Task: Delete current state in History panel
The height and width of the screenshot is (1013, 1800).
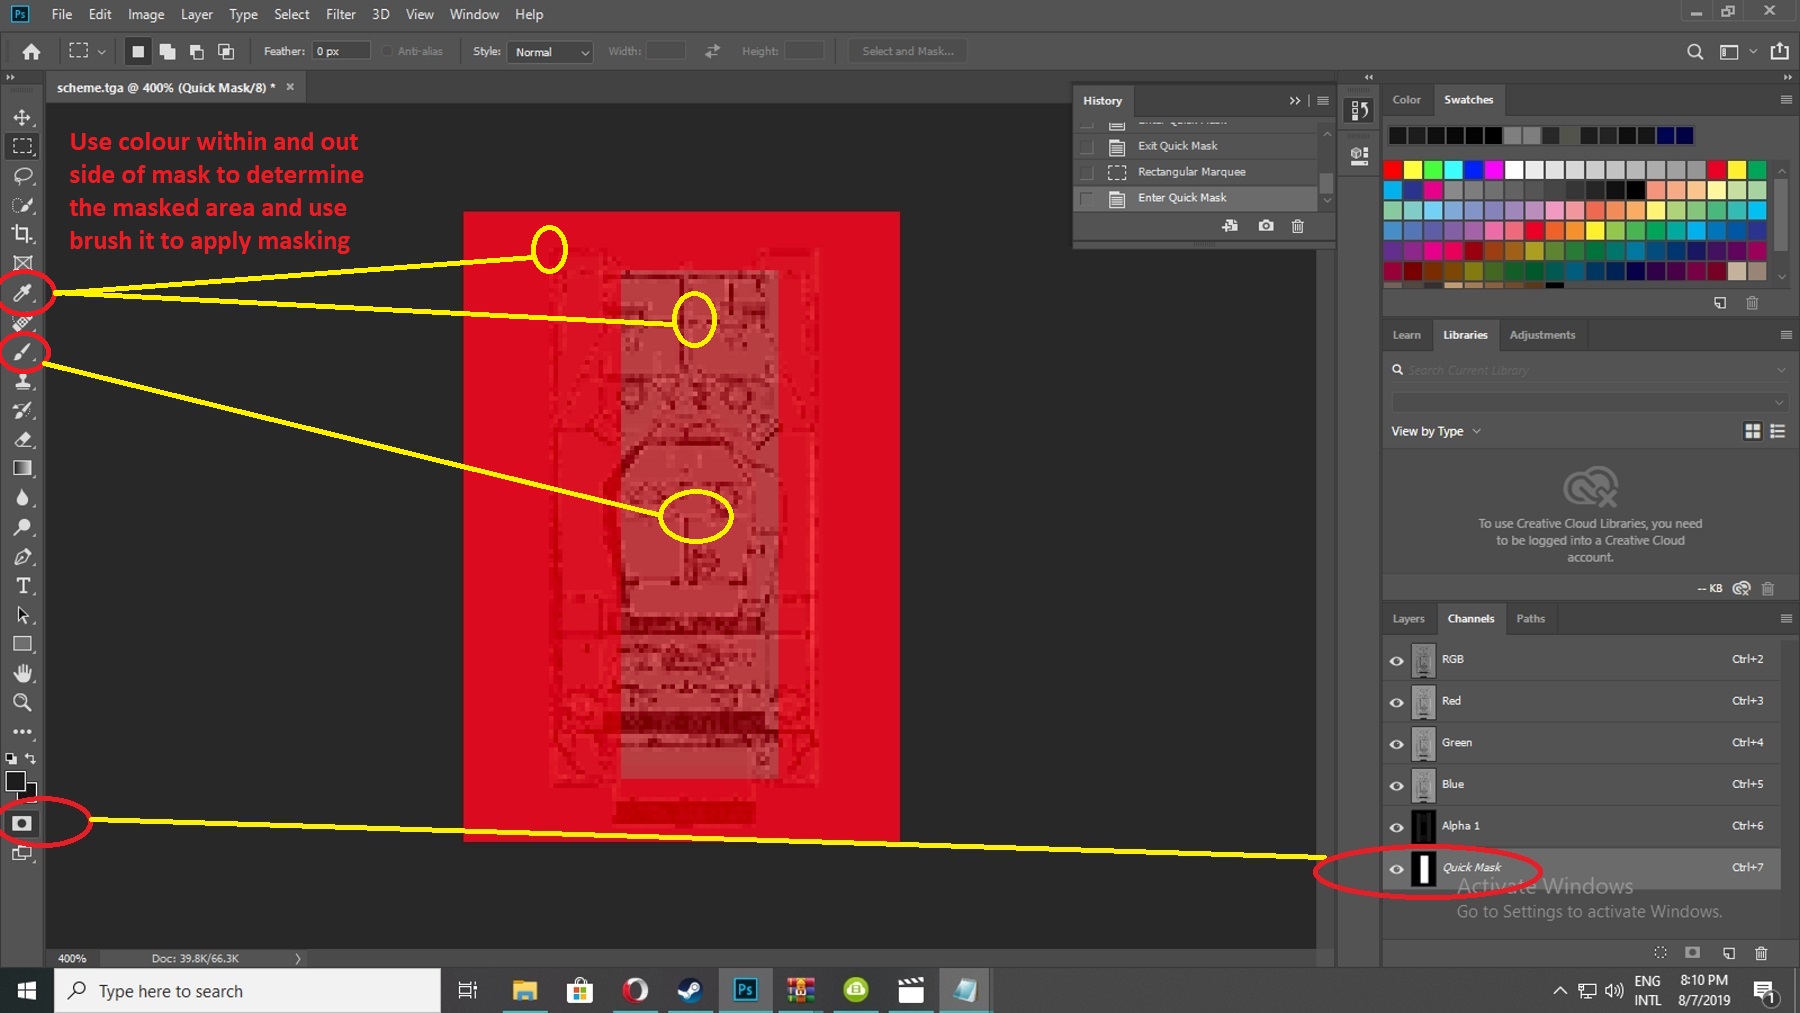Action: (x=1298, y=226)
